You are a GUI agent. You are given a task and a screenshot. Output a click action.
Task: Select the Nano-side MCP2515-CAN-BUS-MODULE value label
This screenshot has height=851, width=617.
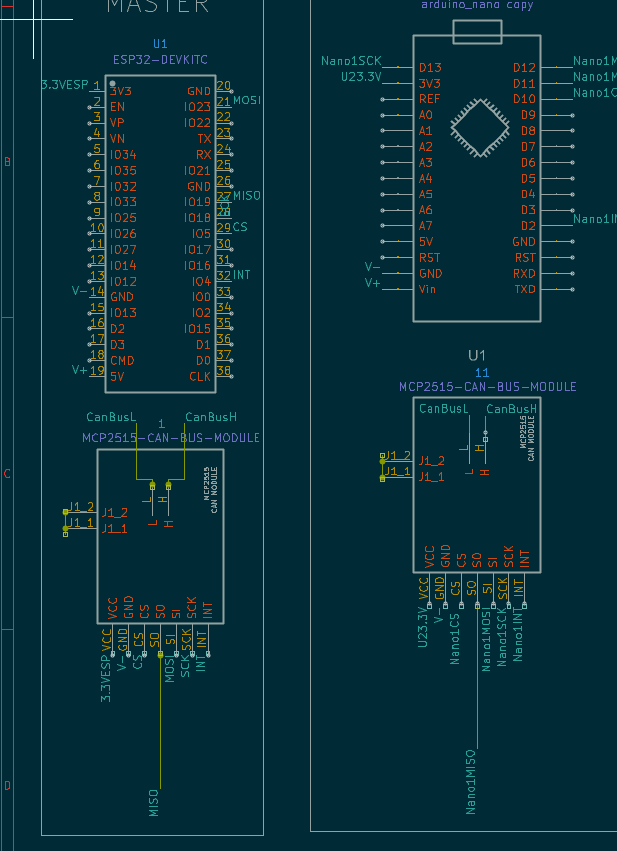(x=487, y=387)
